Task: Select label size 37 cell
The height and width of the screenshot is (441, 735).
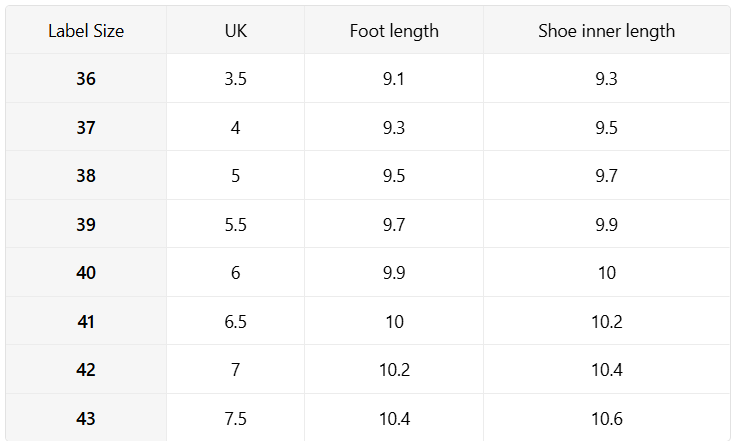Action: coord(86,127)
